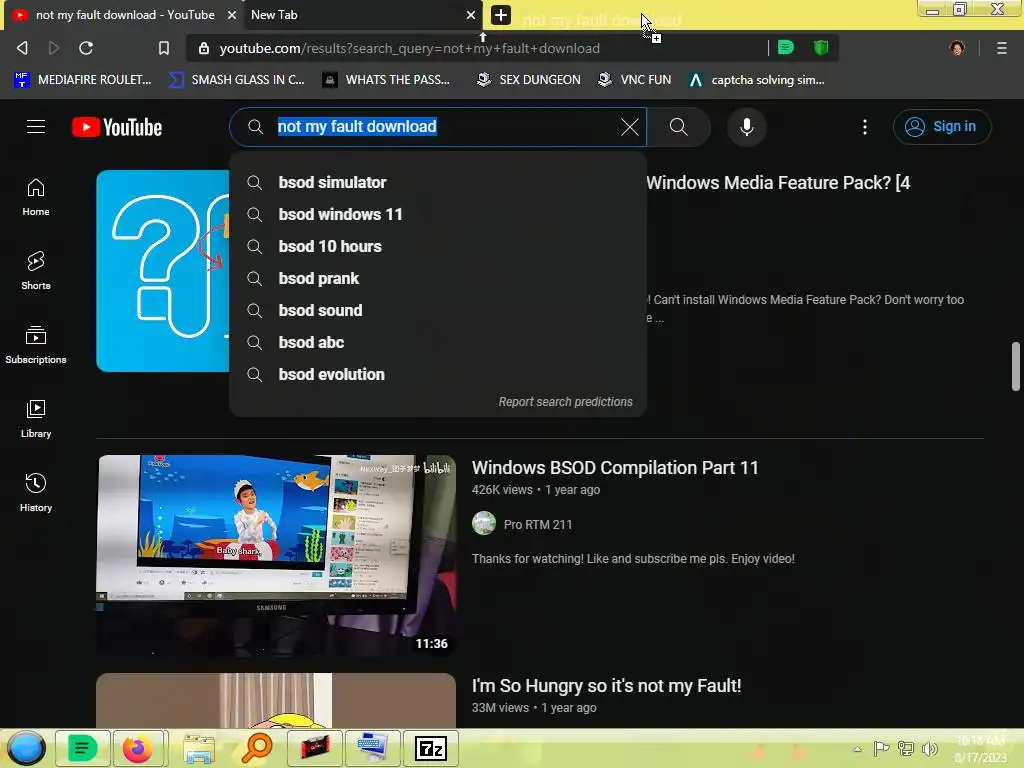The height and width of the screenshot is (768, 1024).
Task: Open the VNC FUN bookmark
Action: coord(634,80)
